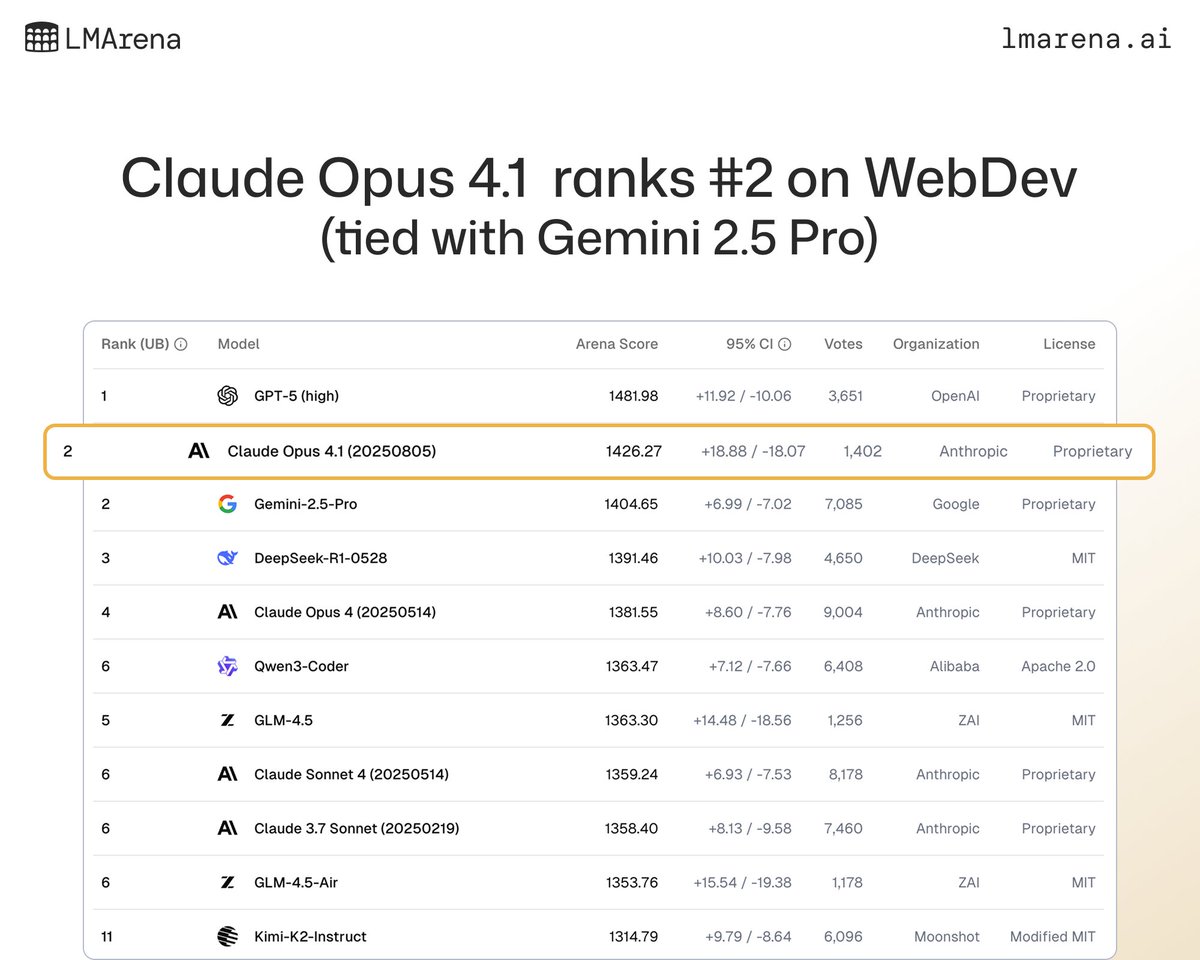Image resolution: width=1200 pixels, height=960 pixels.
Task: Click the Anthropic logo beside Claude 3.7 Sonnet
Action: click(x=228, y=828)
